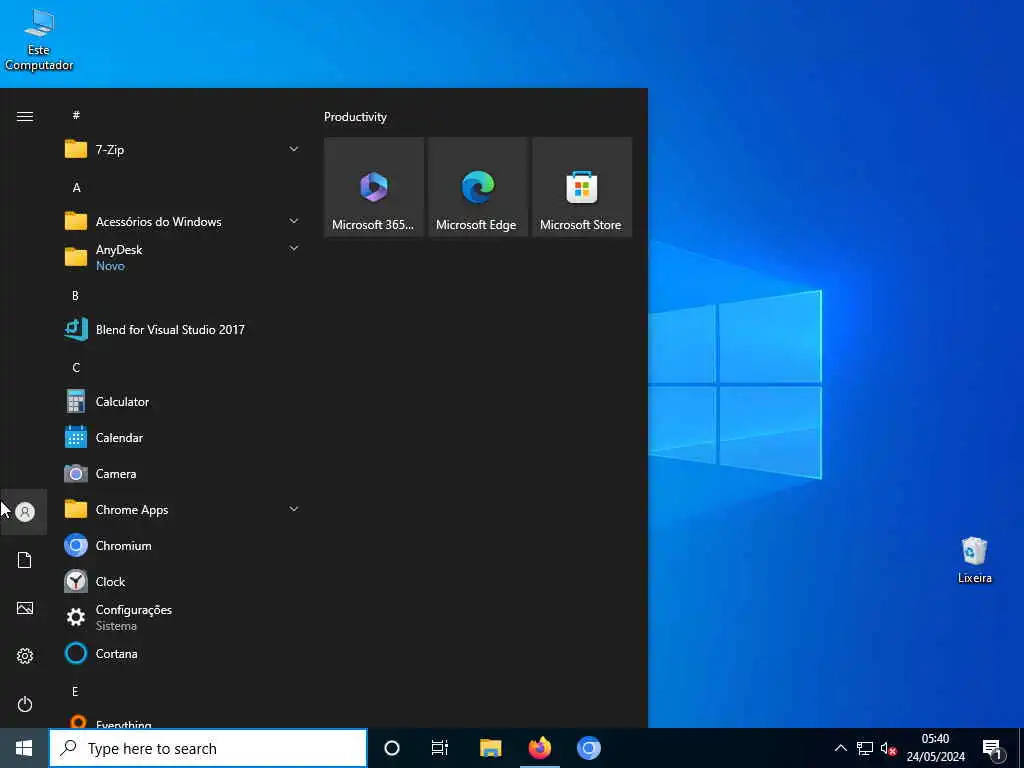Click the Power icon in Start sidebar
The height and width of the screenshot is (768, 1024).
click(x=25, y=704)
